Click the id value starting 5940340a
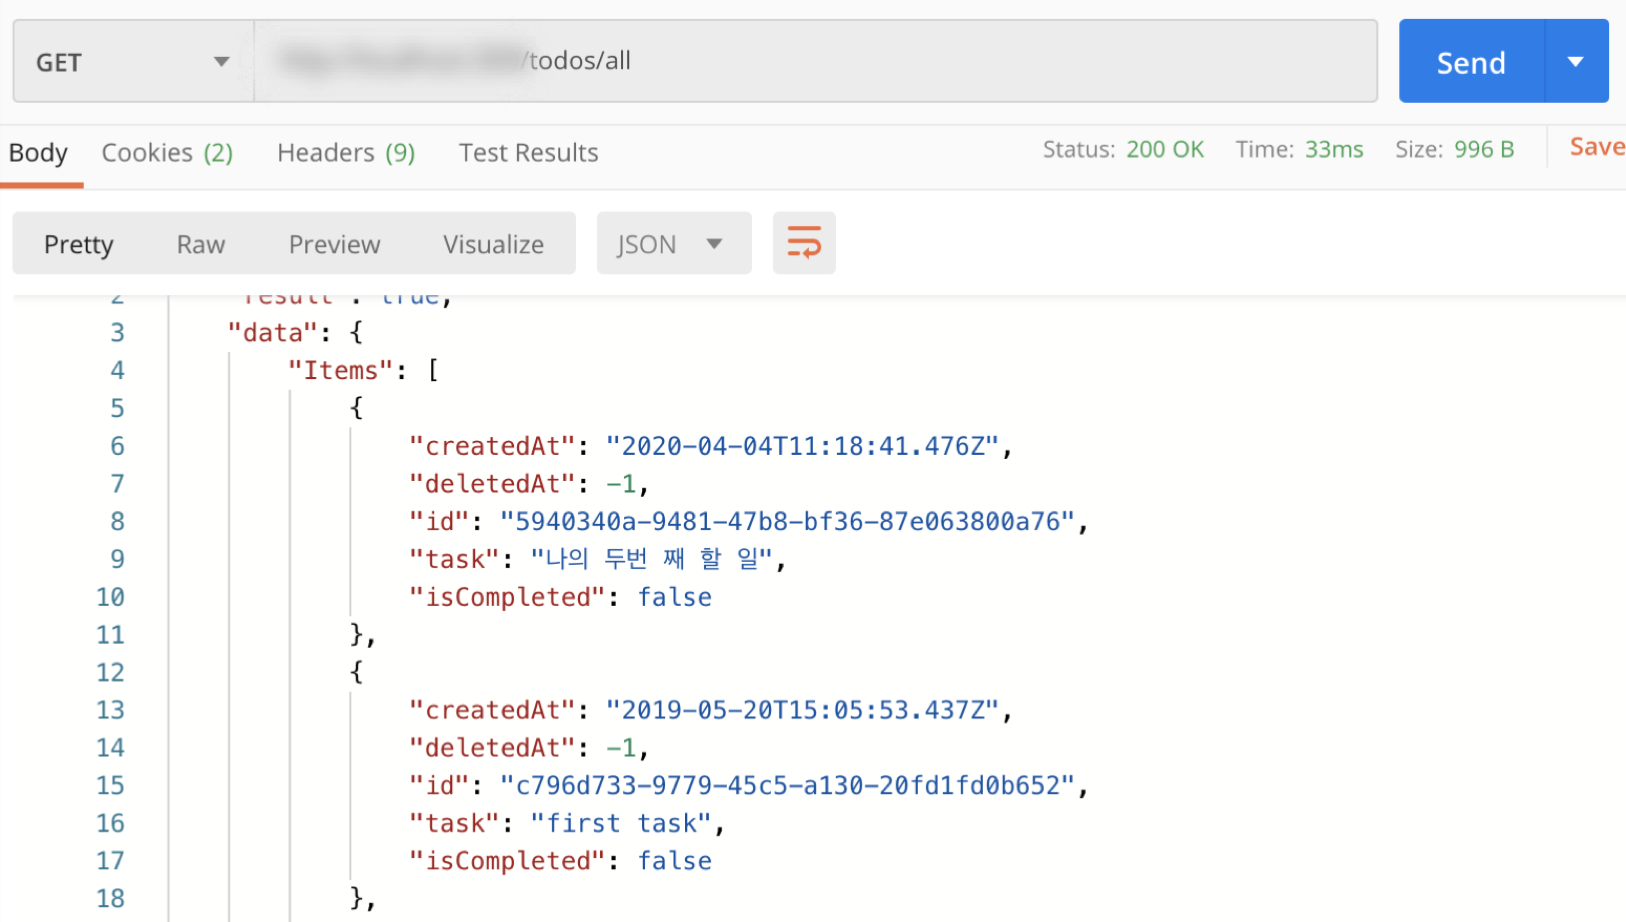1626x922 pixels. (x=787, y=521)
